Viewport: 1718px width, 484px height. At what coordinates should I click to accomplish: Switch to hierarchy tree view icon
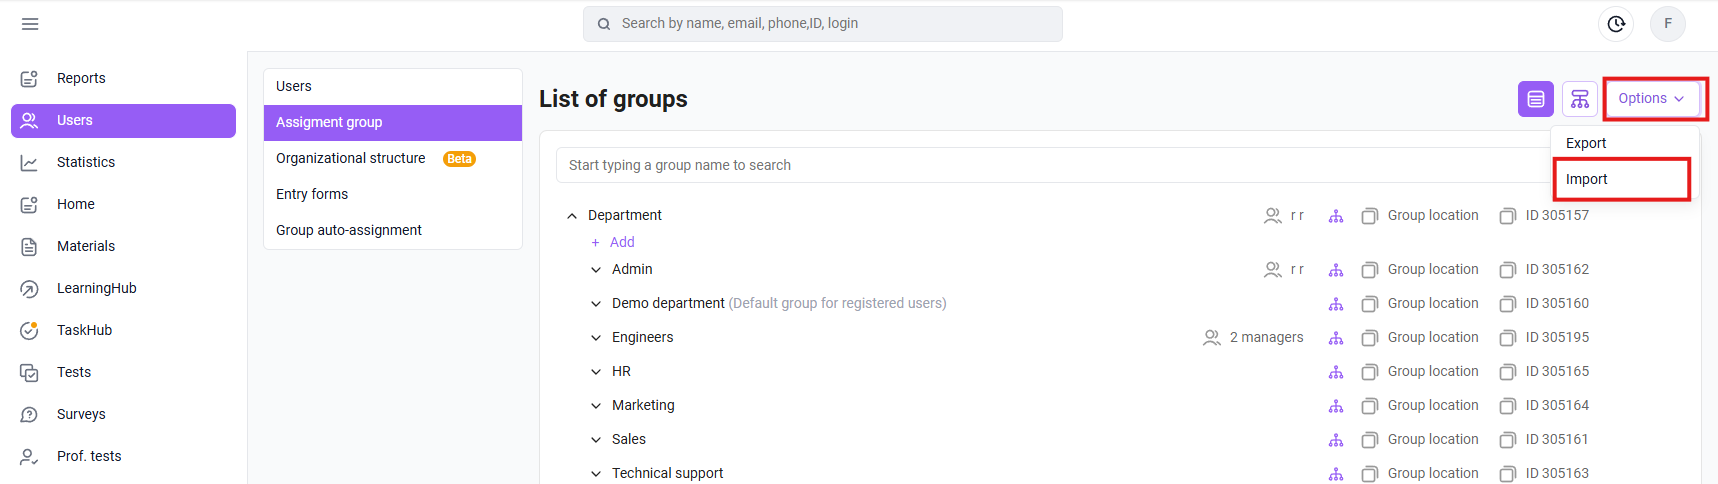[1580, 99]
